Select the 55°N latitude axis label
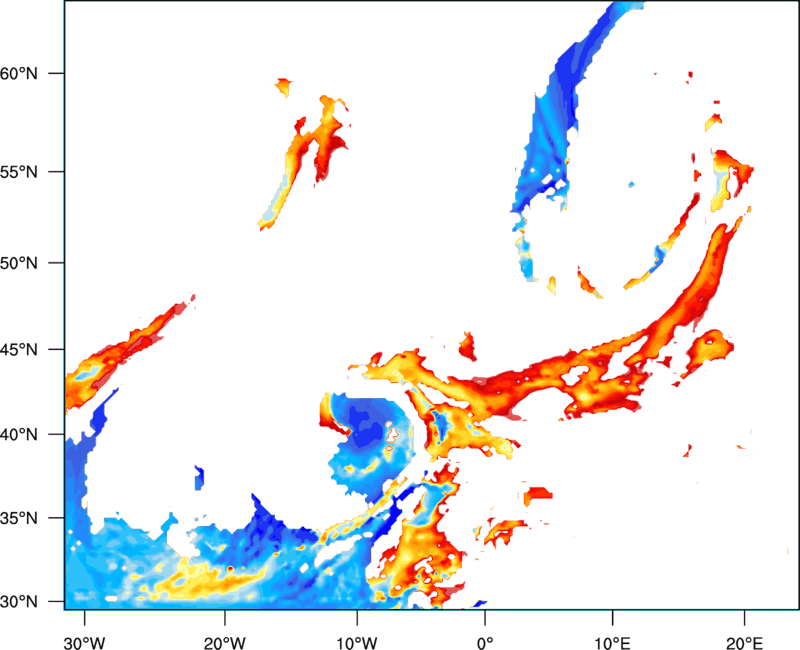 pos(19,172)
